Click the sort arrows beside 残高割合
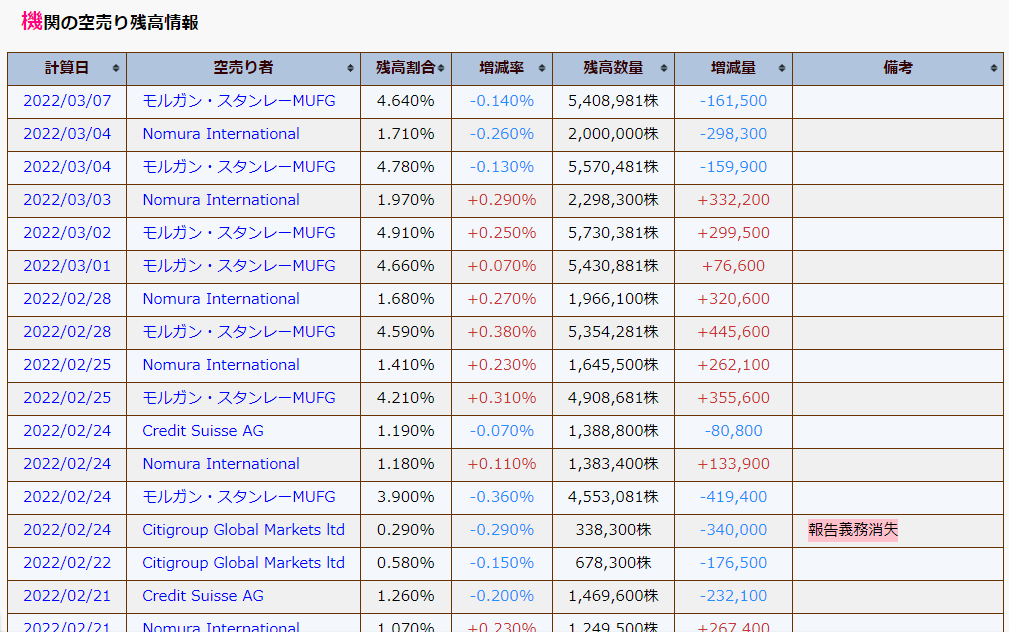This screenshot has height=632, width=1009. point(441,69)
